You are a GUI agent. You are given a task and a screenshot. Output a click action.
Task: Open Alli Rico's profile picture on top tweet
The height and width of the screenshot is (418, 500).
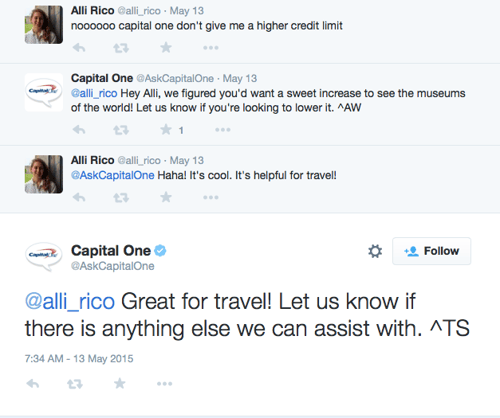pyautogui.click(x=44, y=24)
